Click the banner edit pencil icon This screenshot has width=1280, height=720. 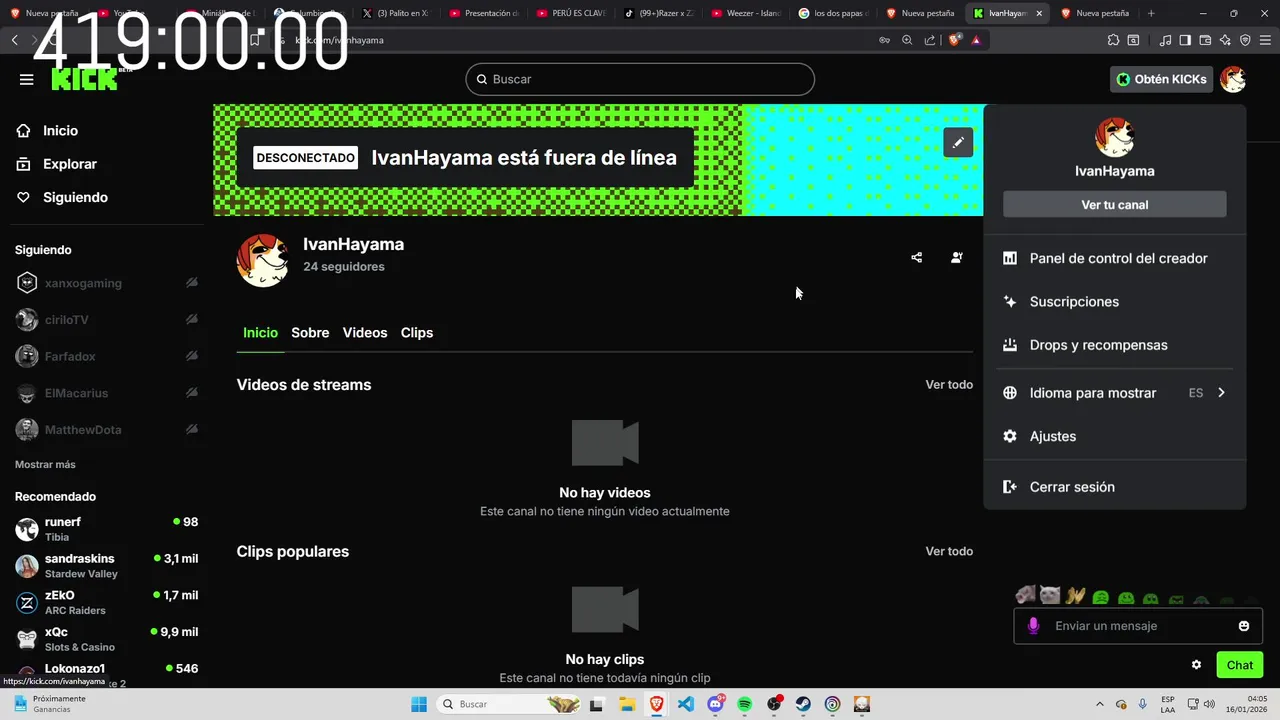[958, 142]
